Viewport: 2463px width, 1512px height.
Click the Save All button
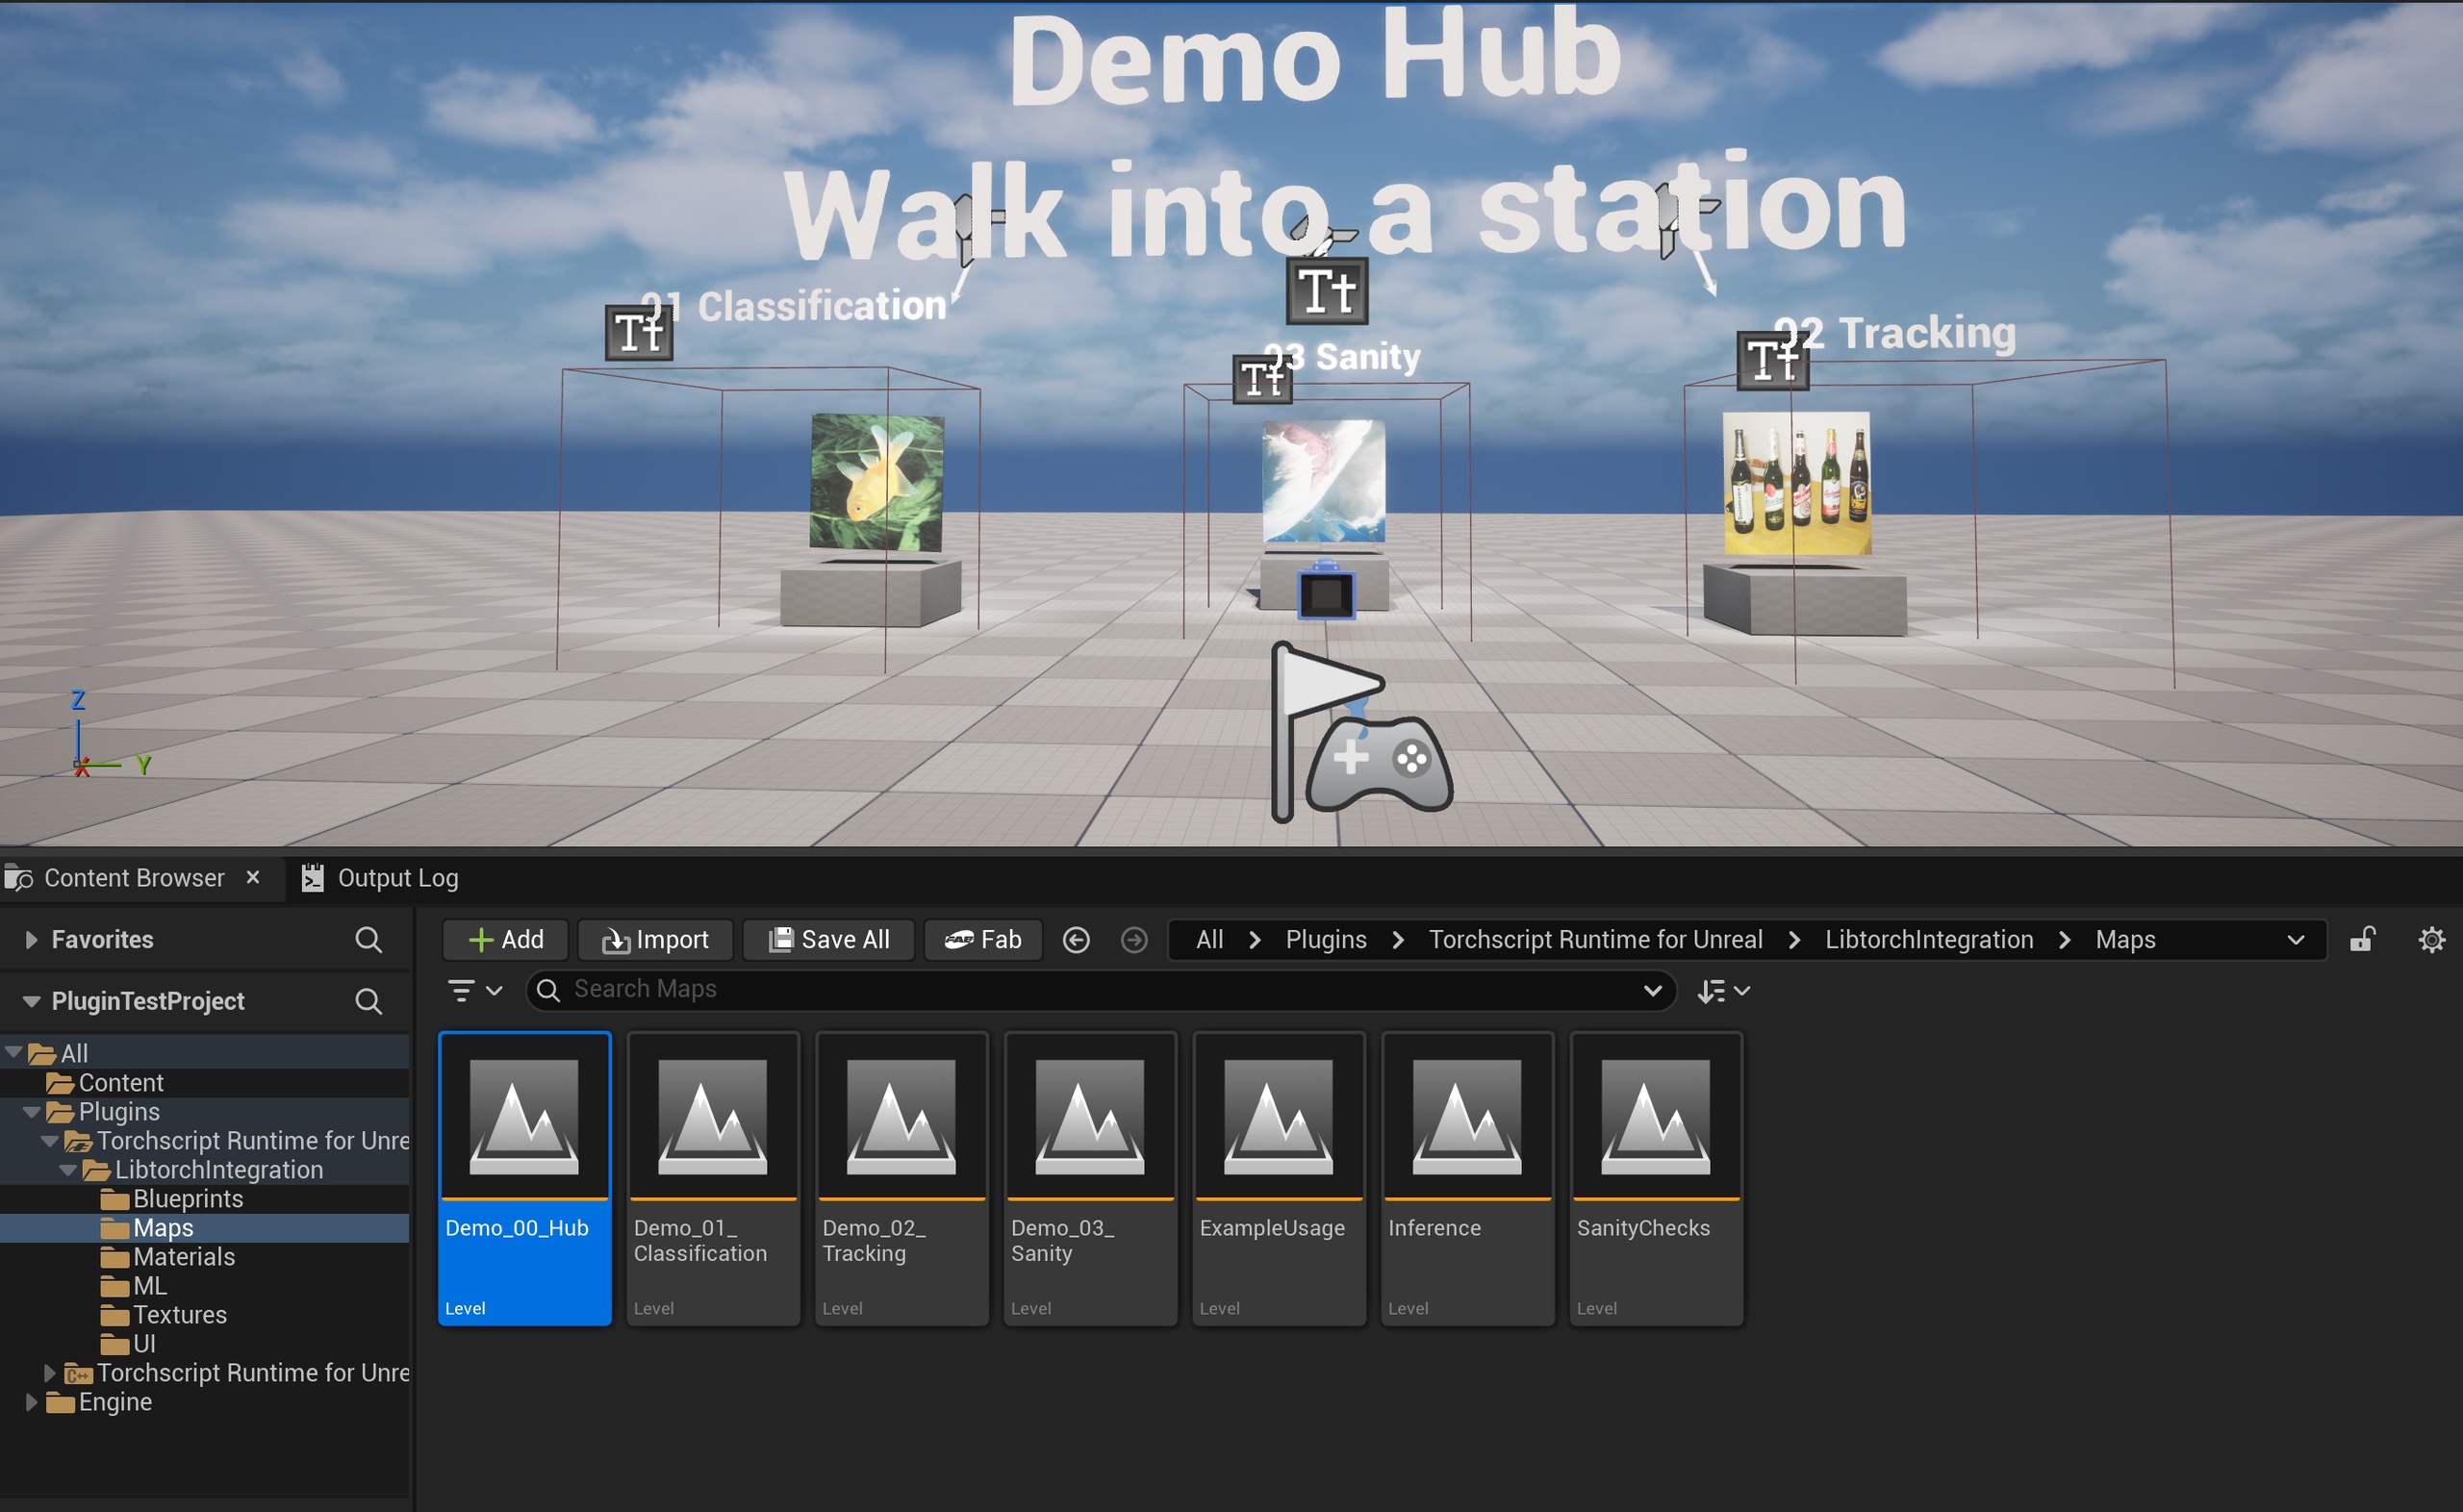click(828, 940)
